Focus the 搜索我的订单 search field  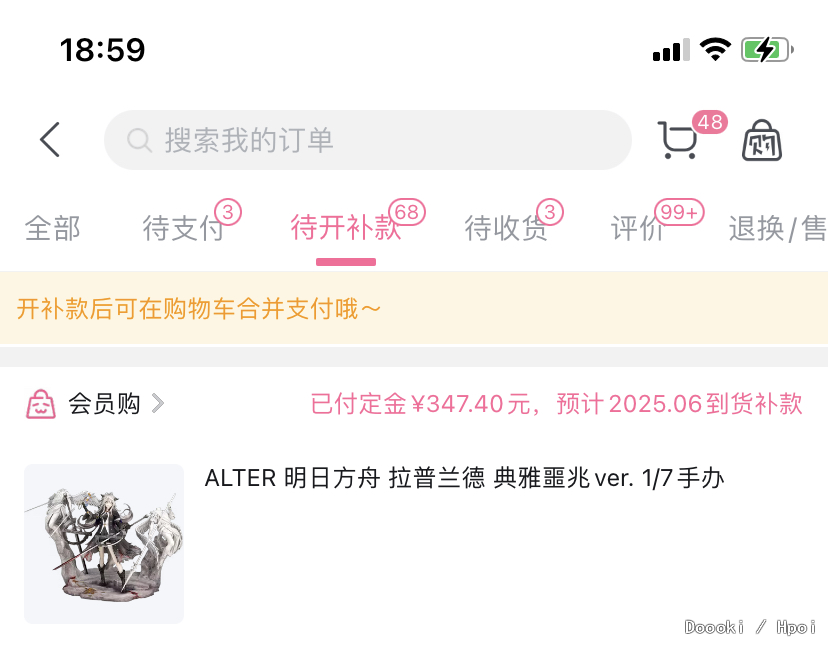click(368, 140)
